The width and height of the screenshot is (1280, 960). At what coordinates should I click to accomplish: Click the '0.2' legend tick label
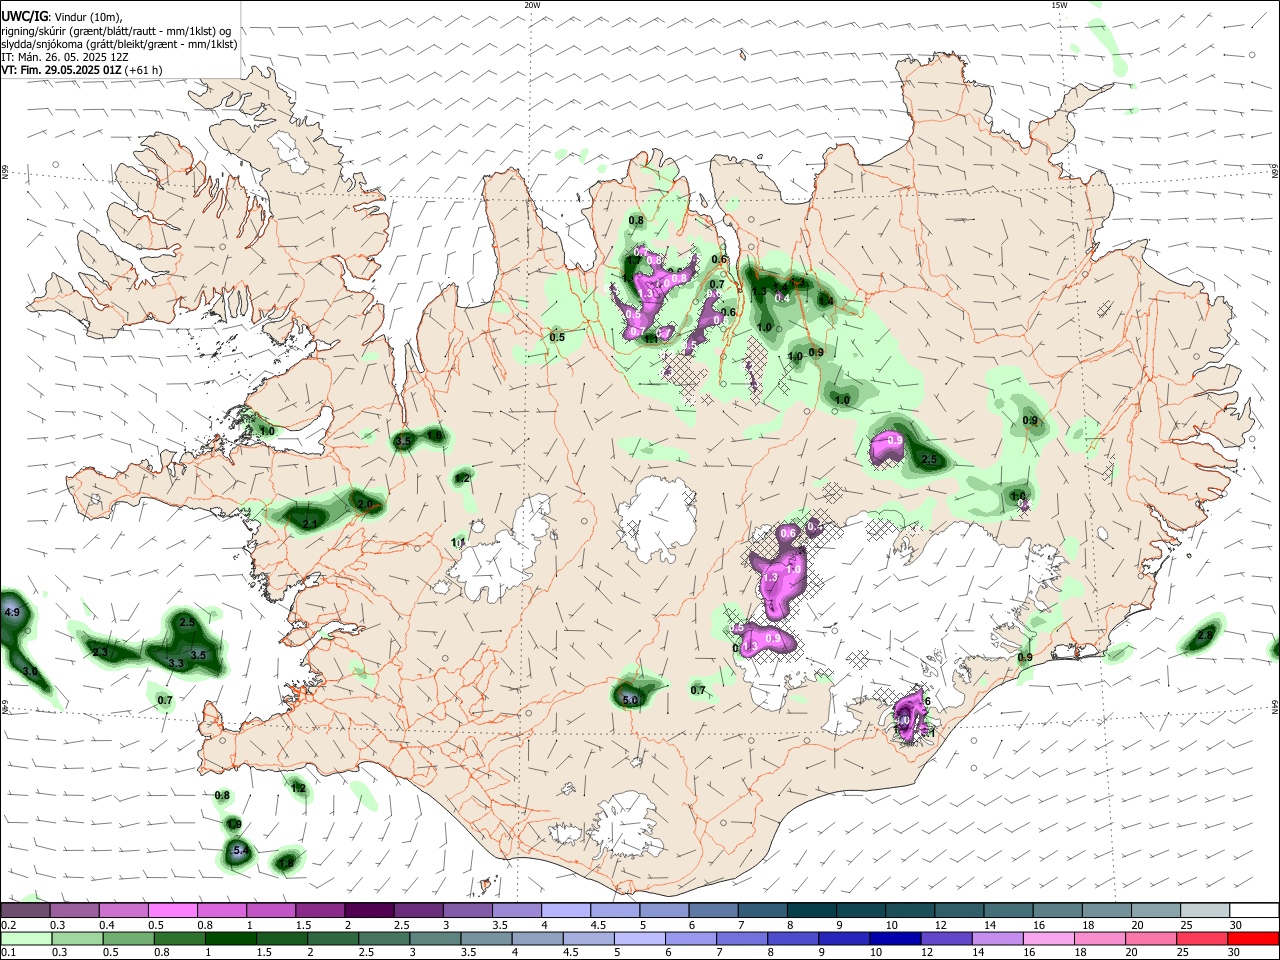coord(8,925)
